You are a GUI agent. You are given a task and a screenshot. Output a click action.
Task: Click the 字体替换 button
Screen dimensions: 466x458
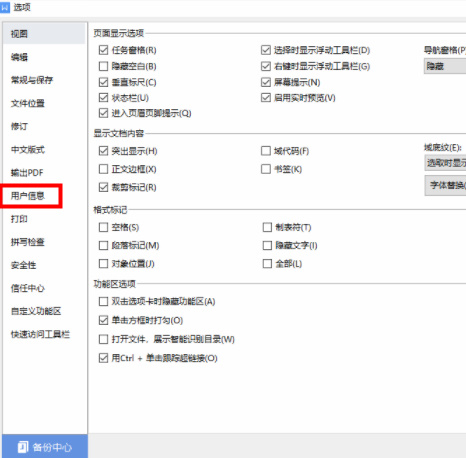point(445,185)
